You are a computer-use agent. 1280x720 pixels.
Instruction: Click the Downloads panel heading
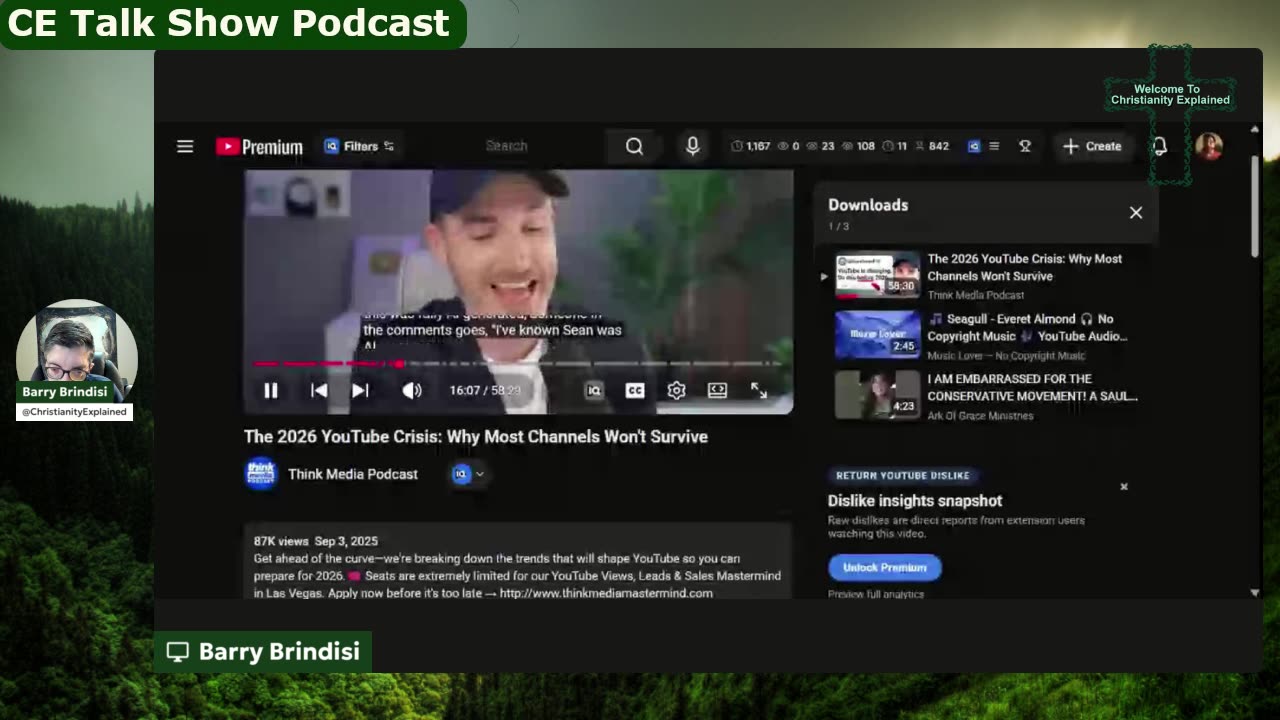(868, 205)
